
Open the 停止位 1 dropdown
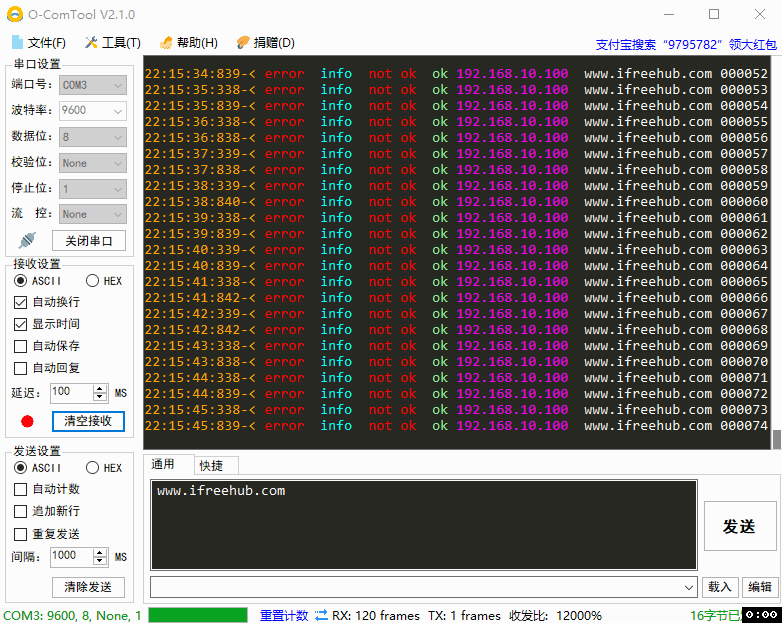click(93, 189)
